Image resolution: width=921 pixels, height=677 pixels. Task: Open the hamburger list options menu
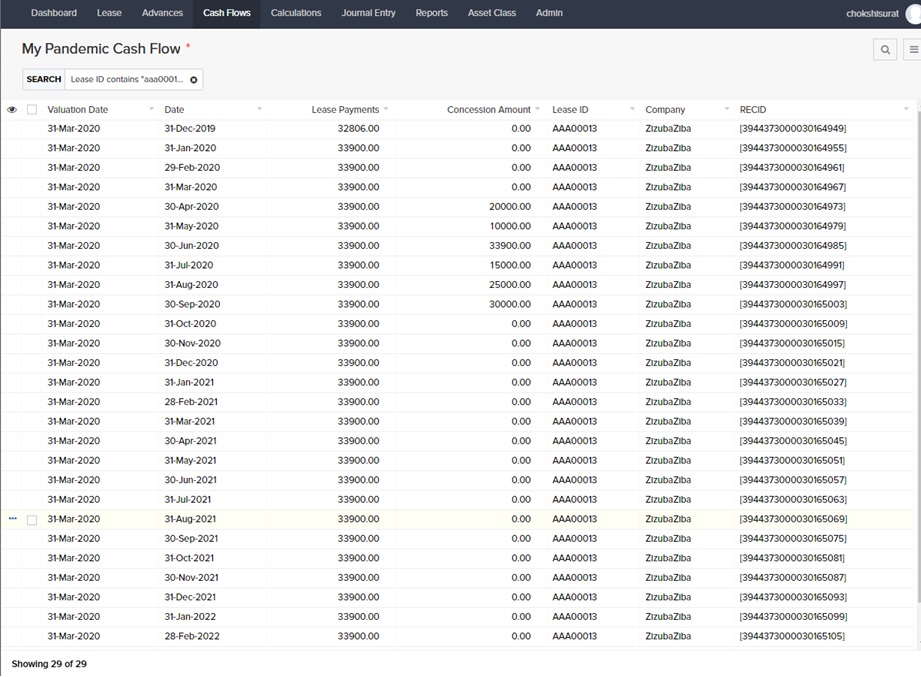click(913, 50)
